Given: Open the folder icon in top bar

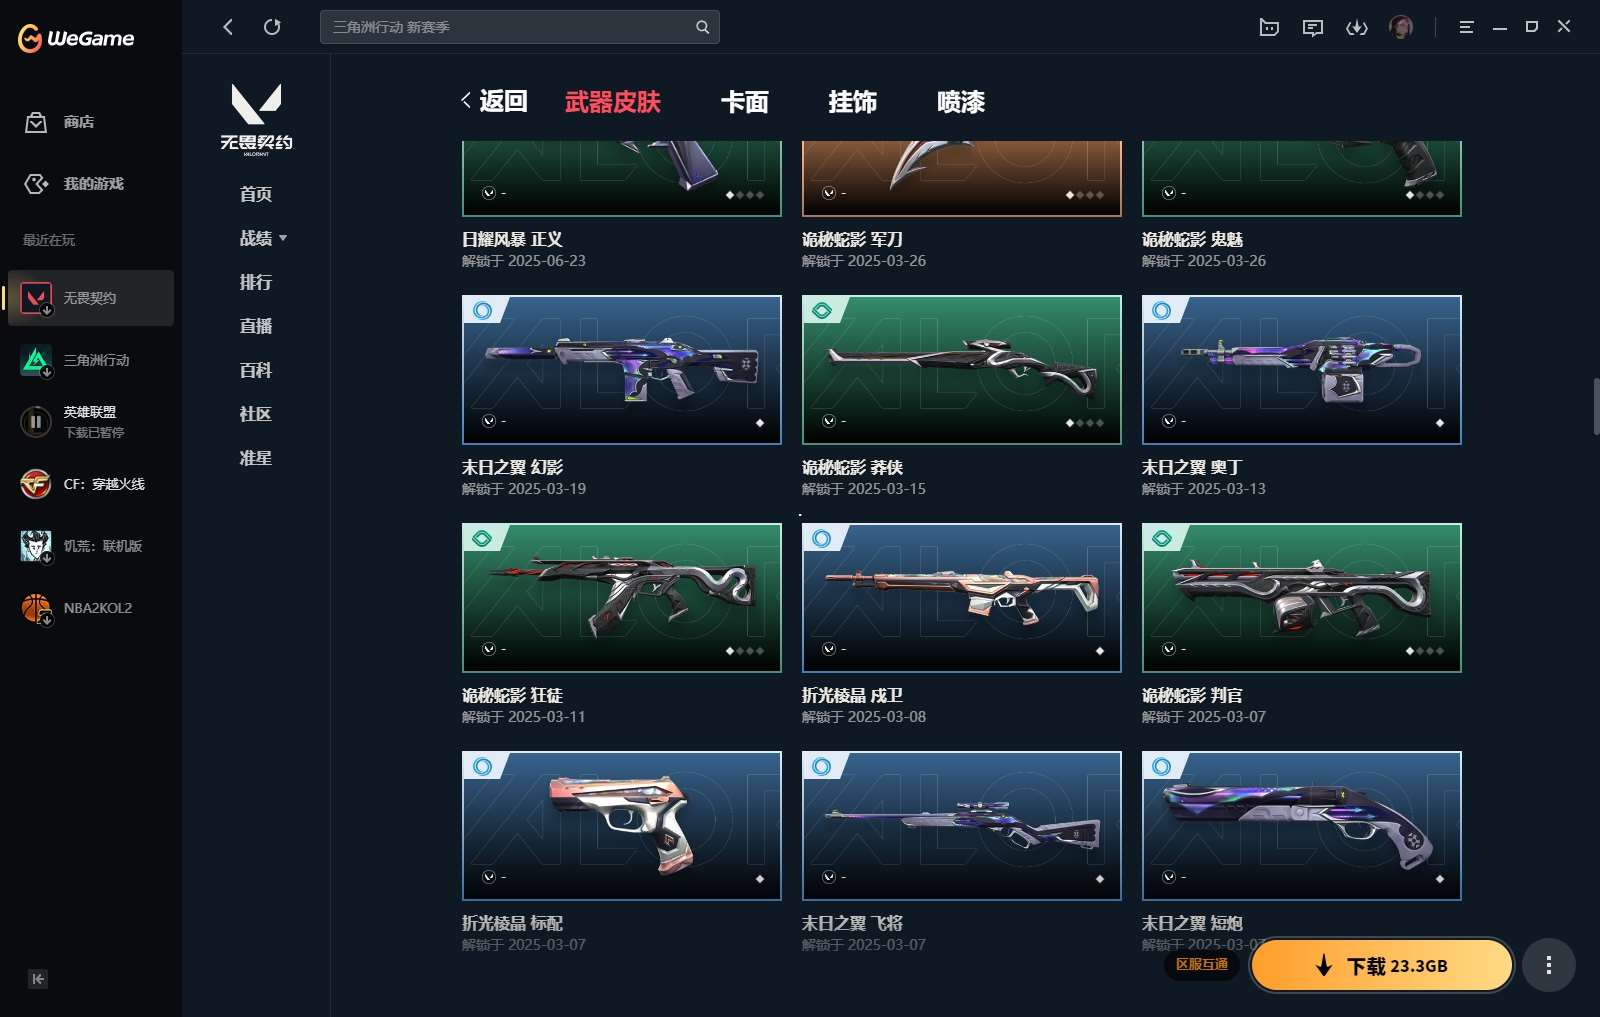Looking at the screenshot, I should (1269, 27).
